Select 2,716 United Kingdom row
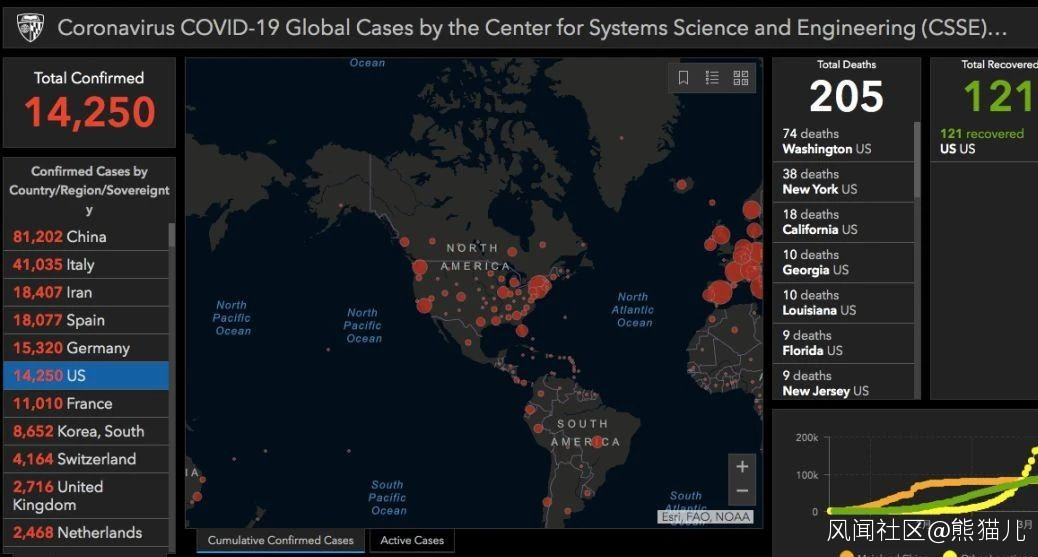This screenshot has width=1038, height=557. pos(86,495)
